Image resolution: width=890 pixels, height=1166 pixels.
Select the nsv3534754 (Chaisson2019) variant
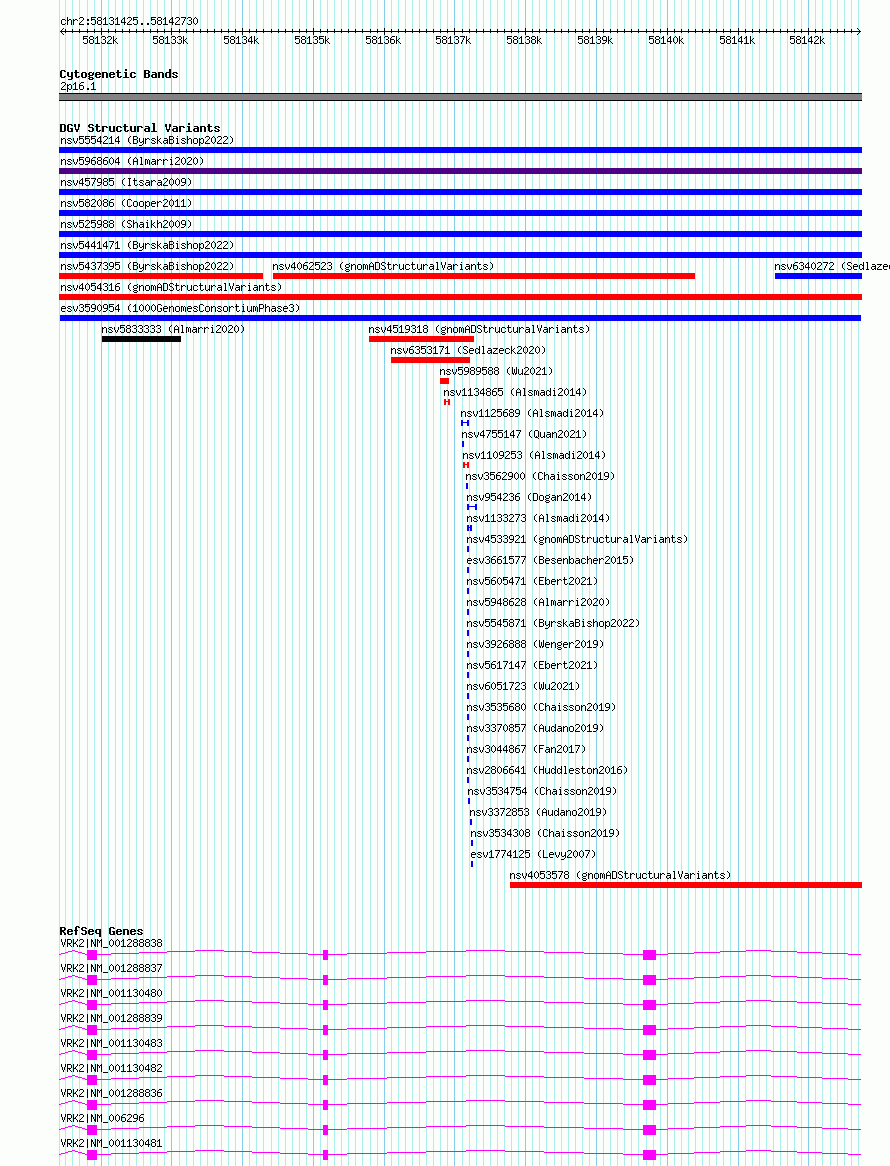coord(541,791)
